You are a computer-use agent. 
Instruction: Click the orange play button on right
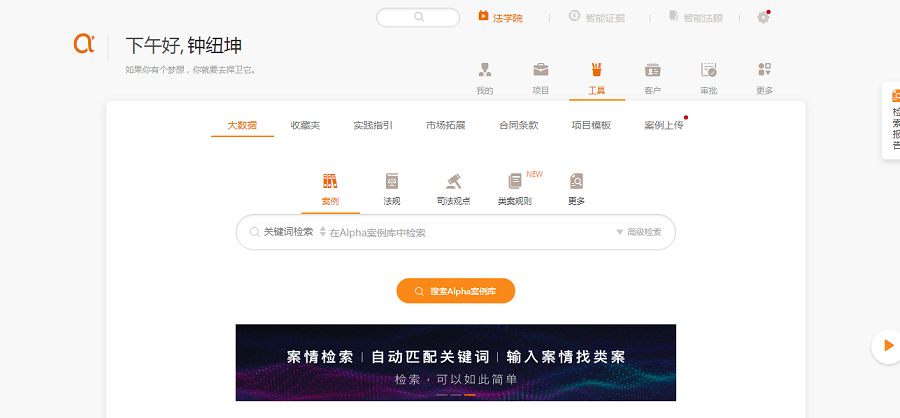tap(887, 346)
